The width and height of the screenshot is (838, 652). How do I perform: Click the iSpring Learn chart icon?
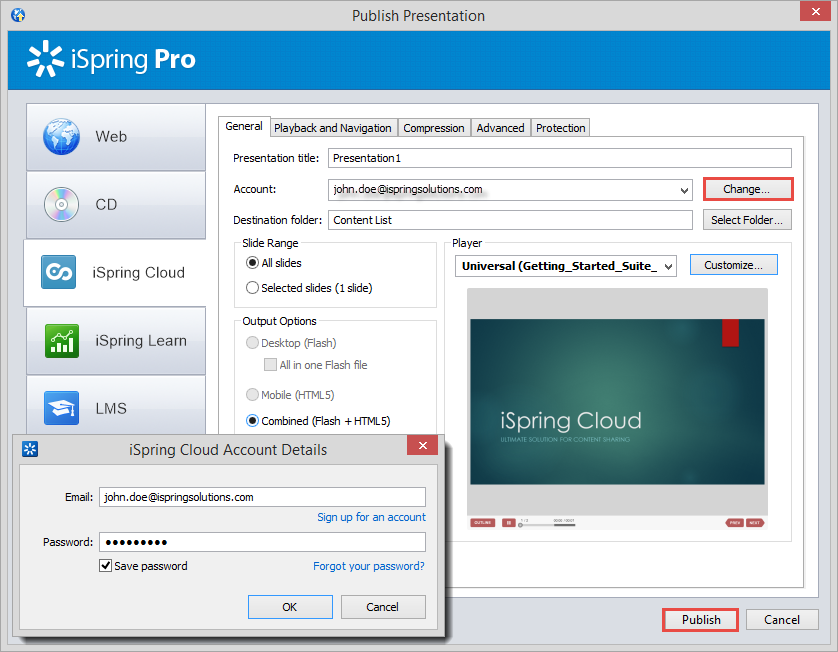tap(62, 340)
